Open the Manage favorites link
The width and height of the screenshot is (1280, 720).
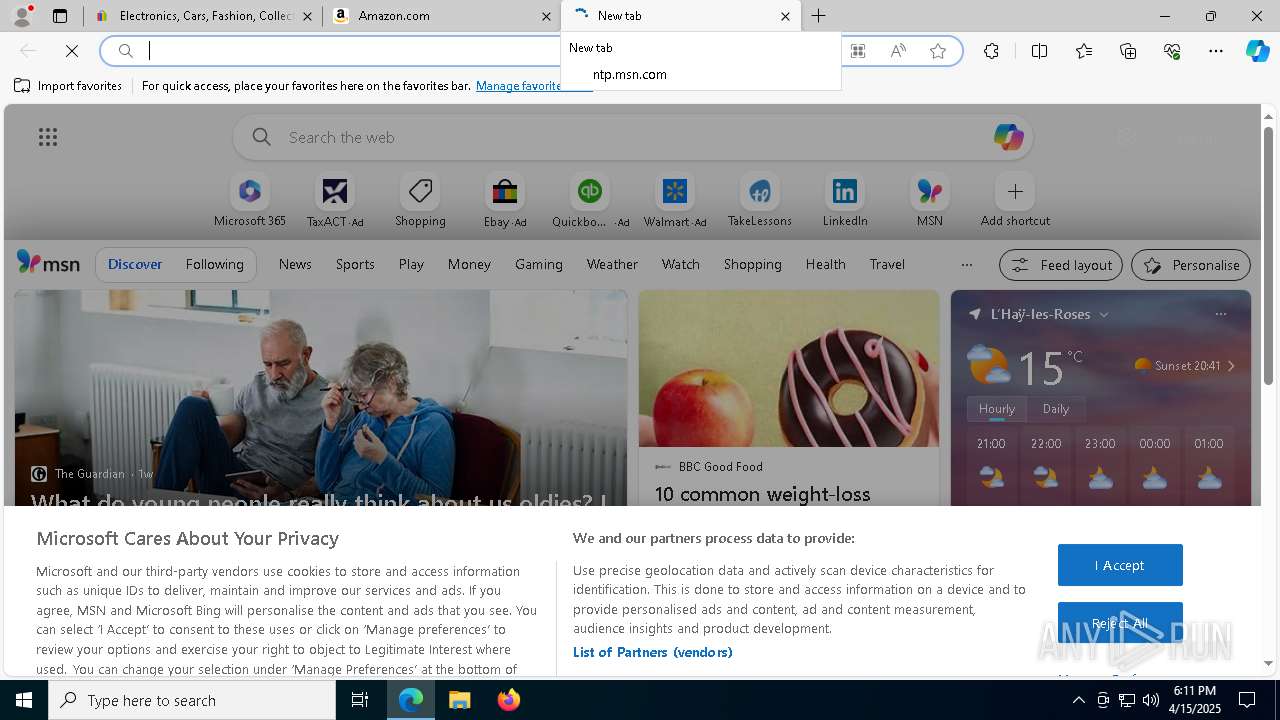point(518,86)
